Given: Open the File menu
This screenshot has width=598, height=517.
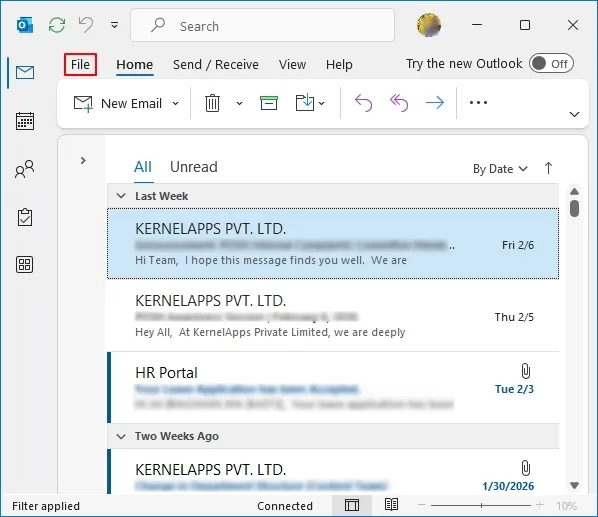Looking at the screenshot, I should pos(80,64).
